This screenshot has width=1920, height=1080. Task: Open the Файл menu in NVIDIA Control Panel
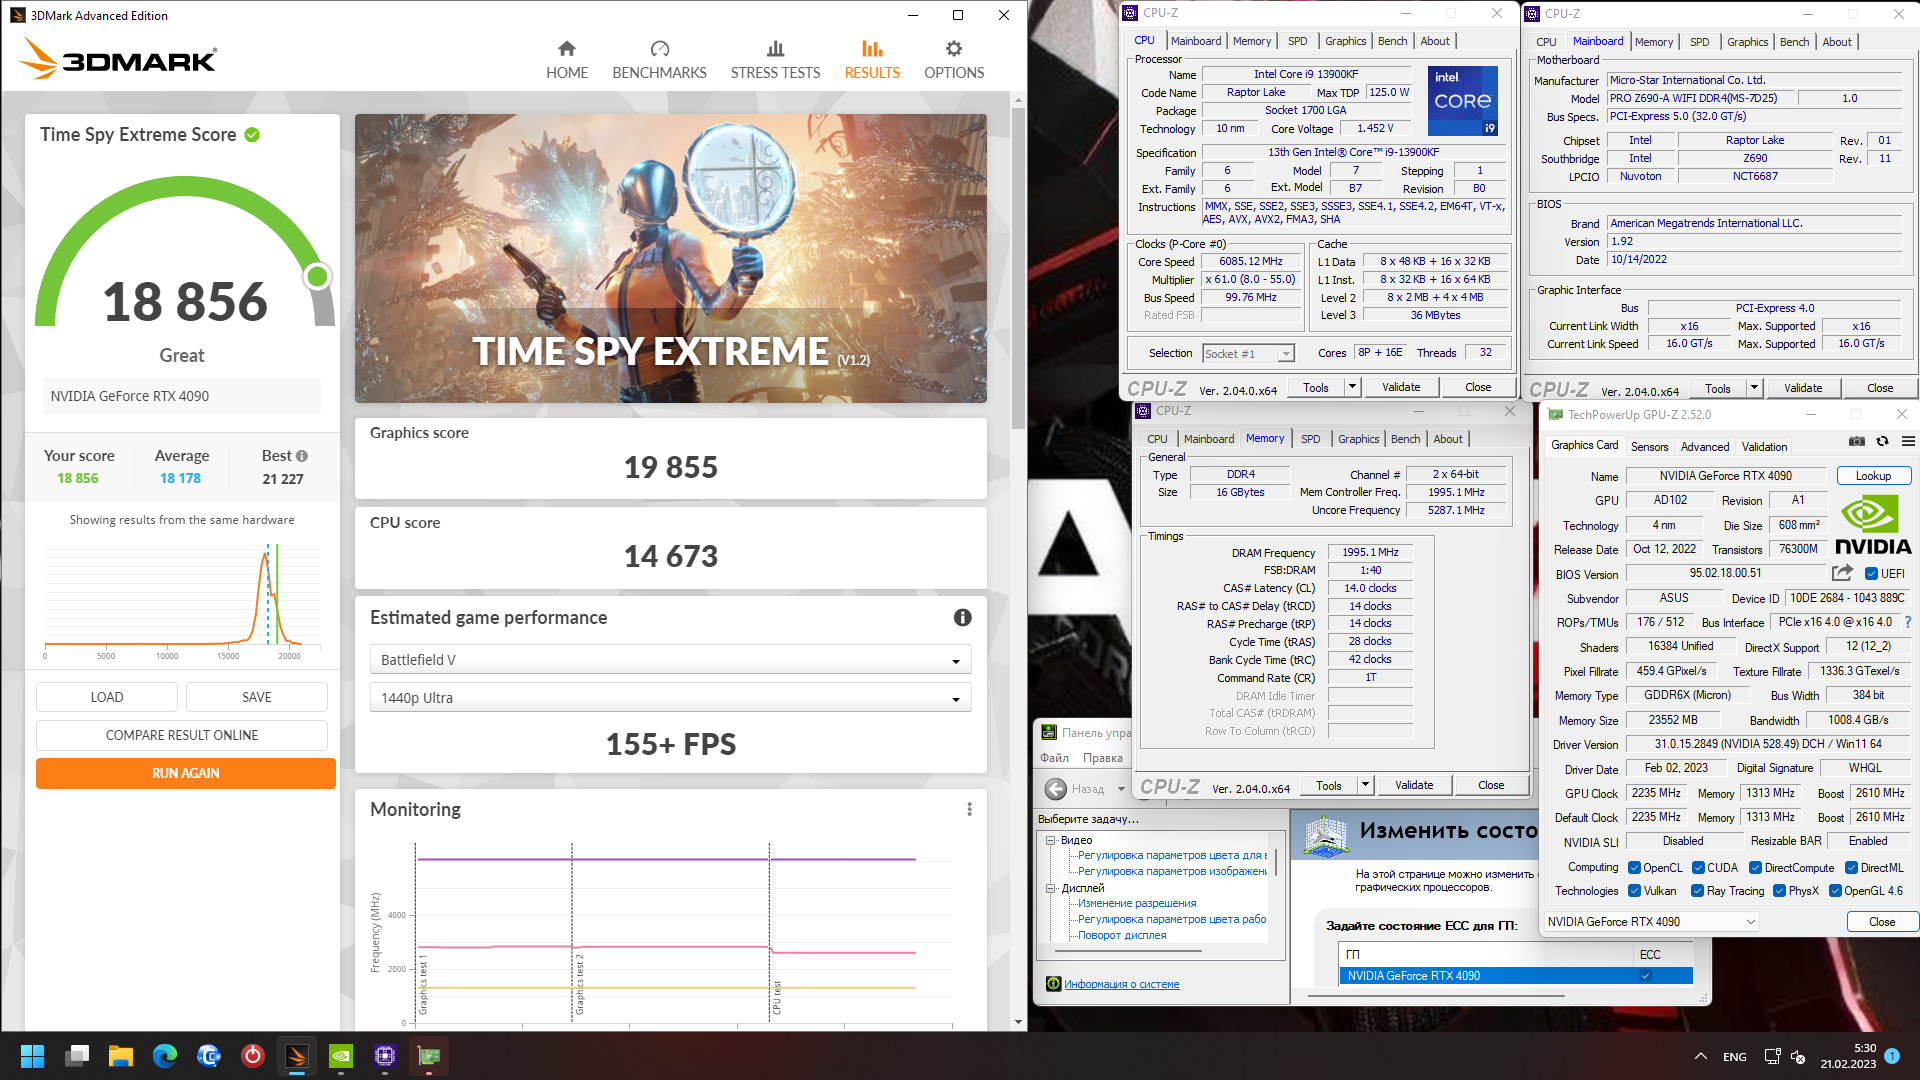pos(1054,758)
